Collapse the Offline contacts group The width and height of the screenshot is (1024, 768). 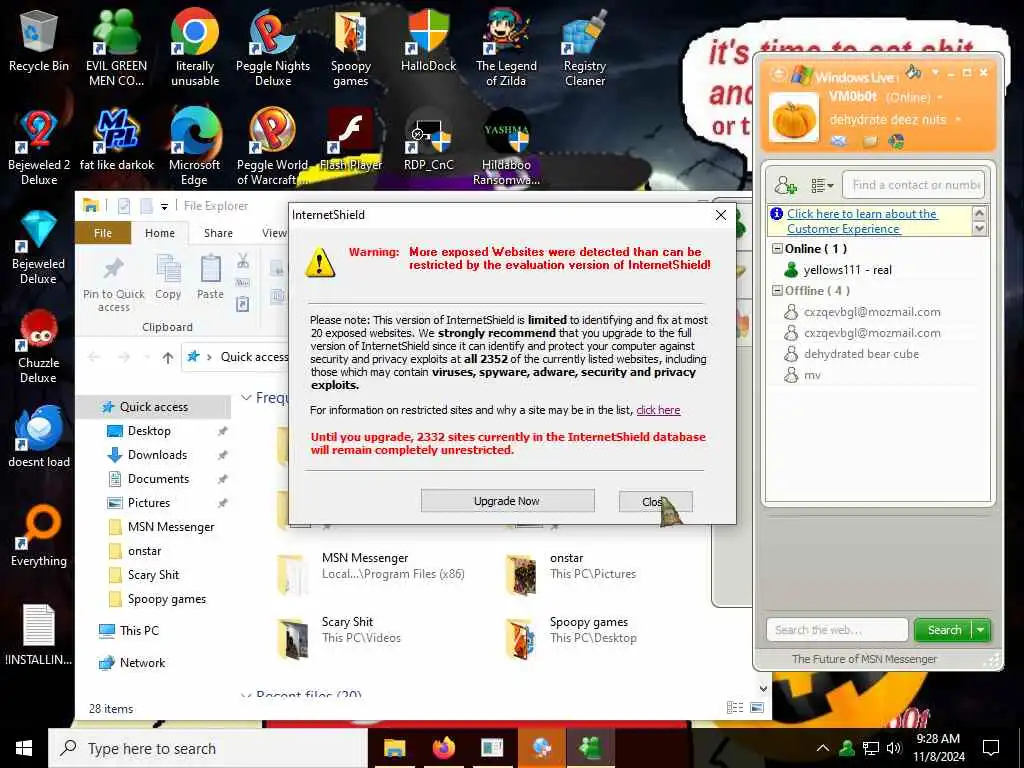[x=777, y=291]
